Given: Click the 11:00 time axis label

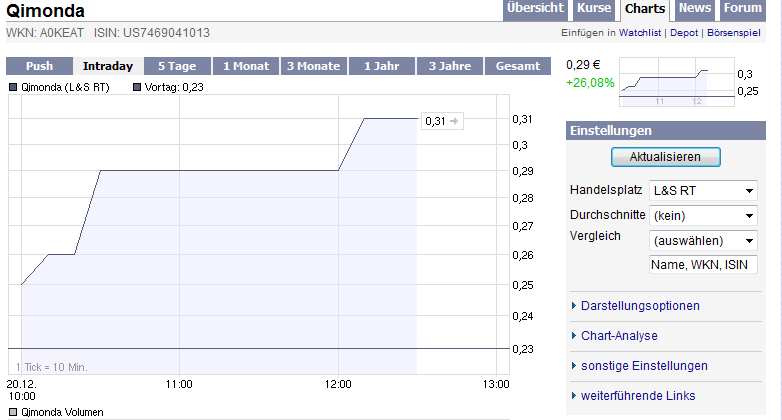Looking at the screenshot, I should click(179, 384).
